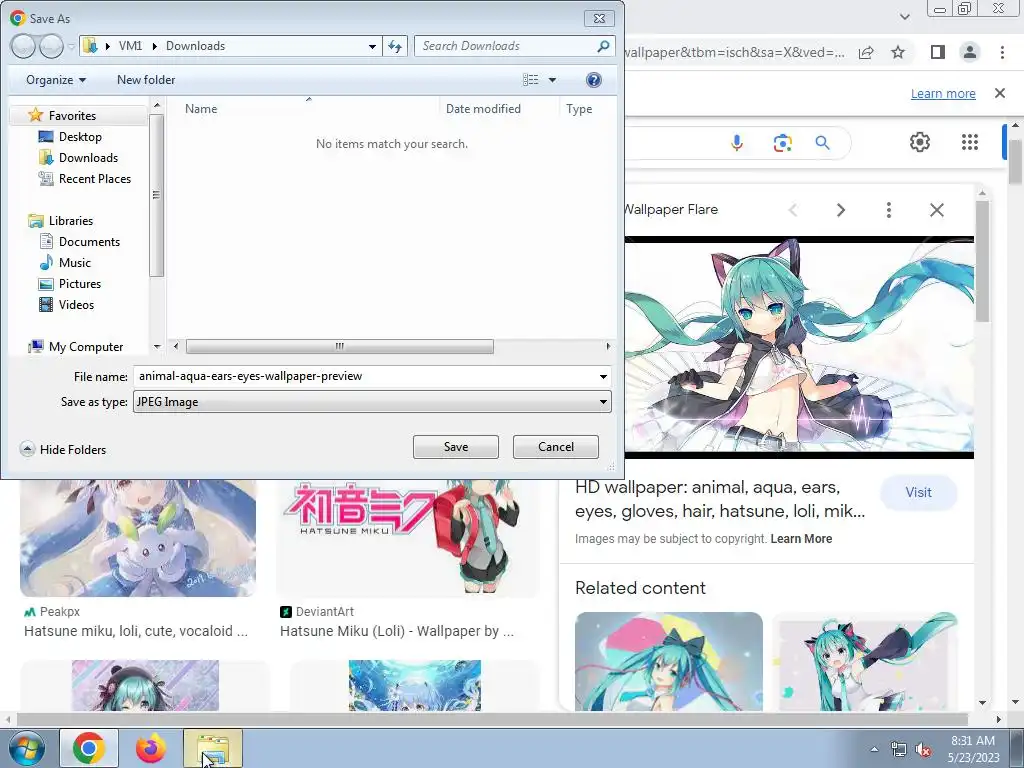The width and height of the screenshot is (1024, 768).
Task: Click the change view icon in dialog toolbar
Action: pos(530,80)
